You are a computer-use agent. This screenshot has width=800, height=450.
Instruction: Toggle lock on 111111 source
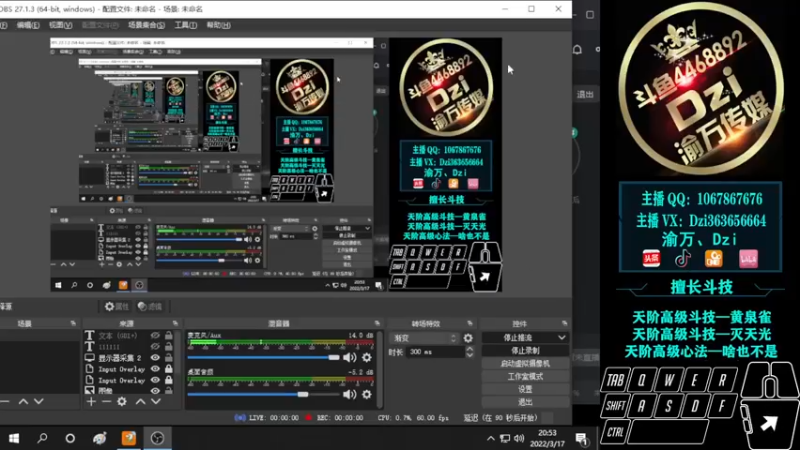point(169,346)
